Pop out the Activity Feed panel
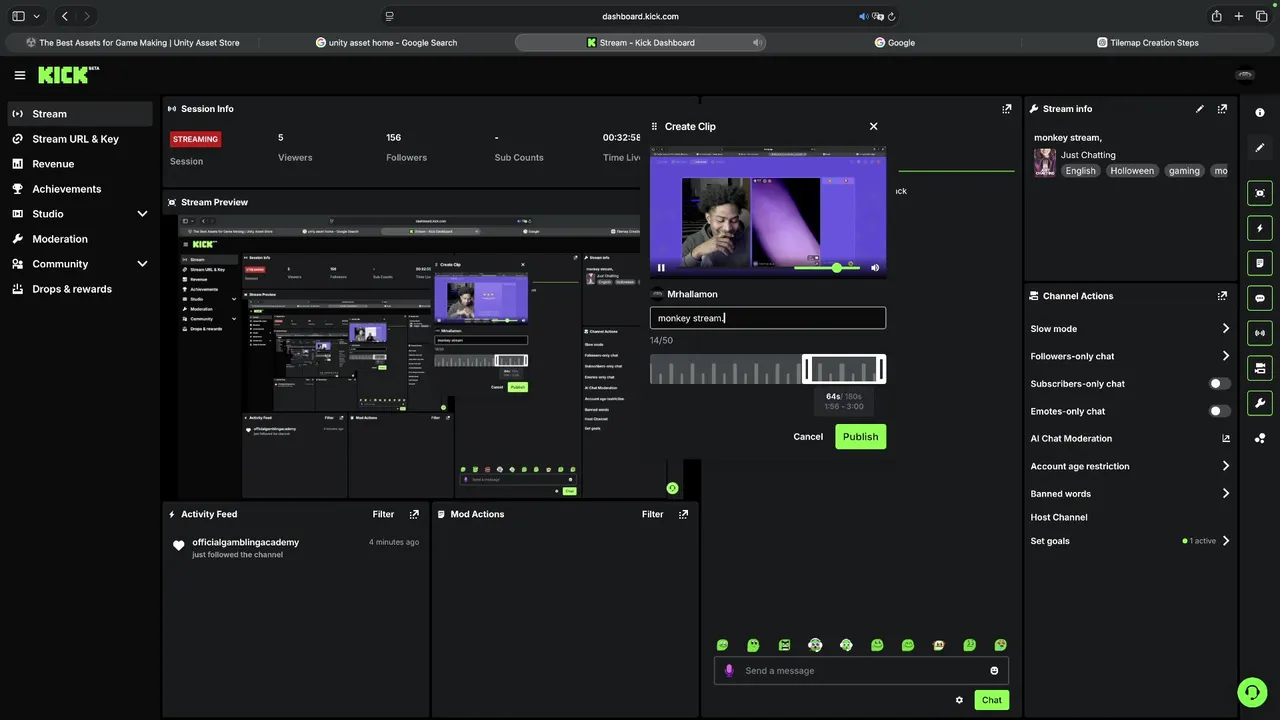The height and width of the screenshot is (720, 1280). [414, 514]
